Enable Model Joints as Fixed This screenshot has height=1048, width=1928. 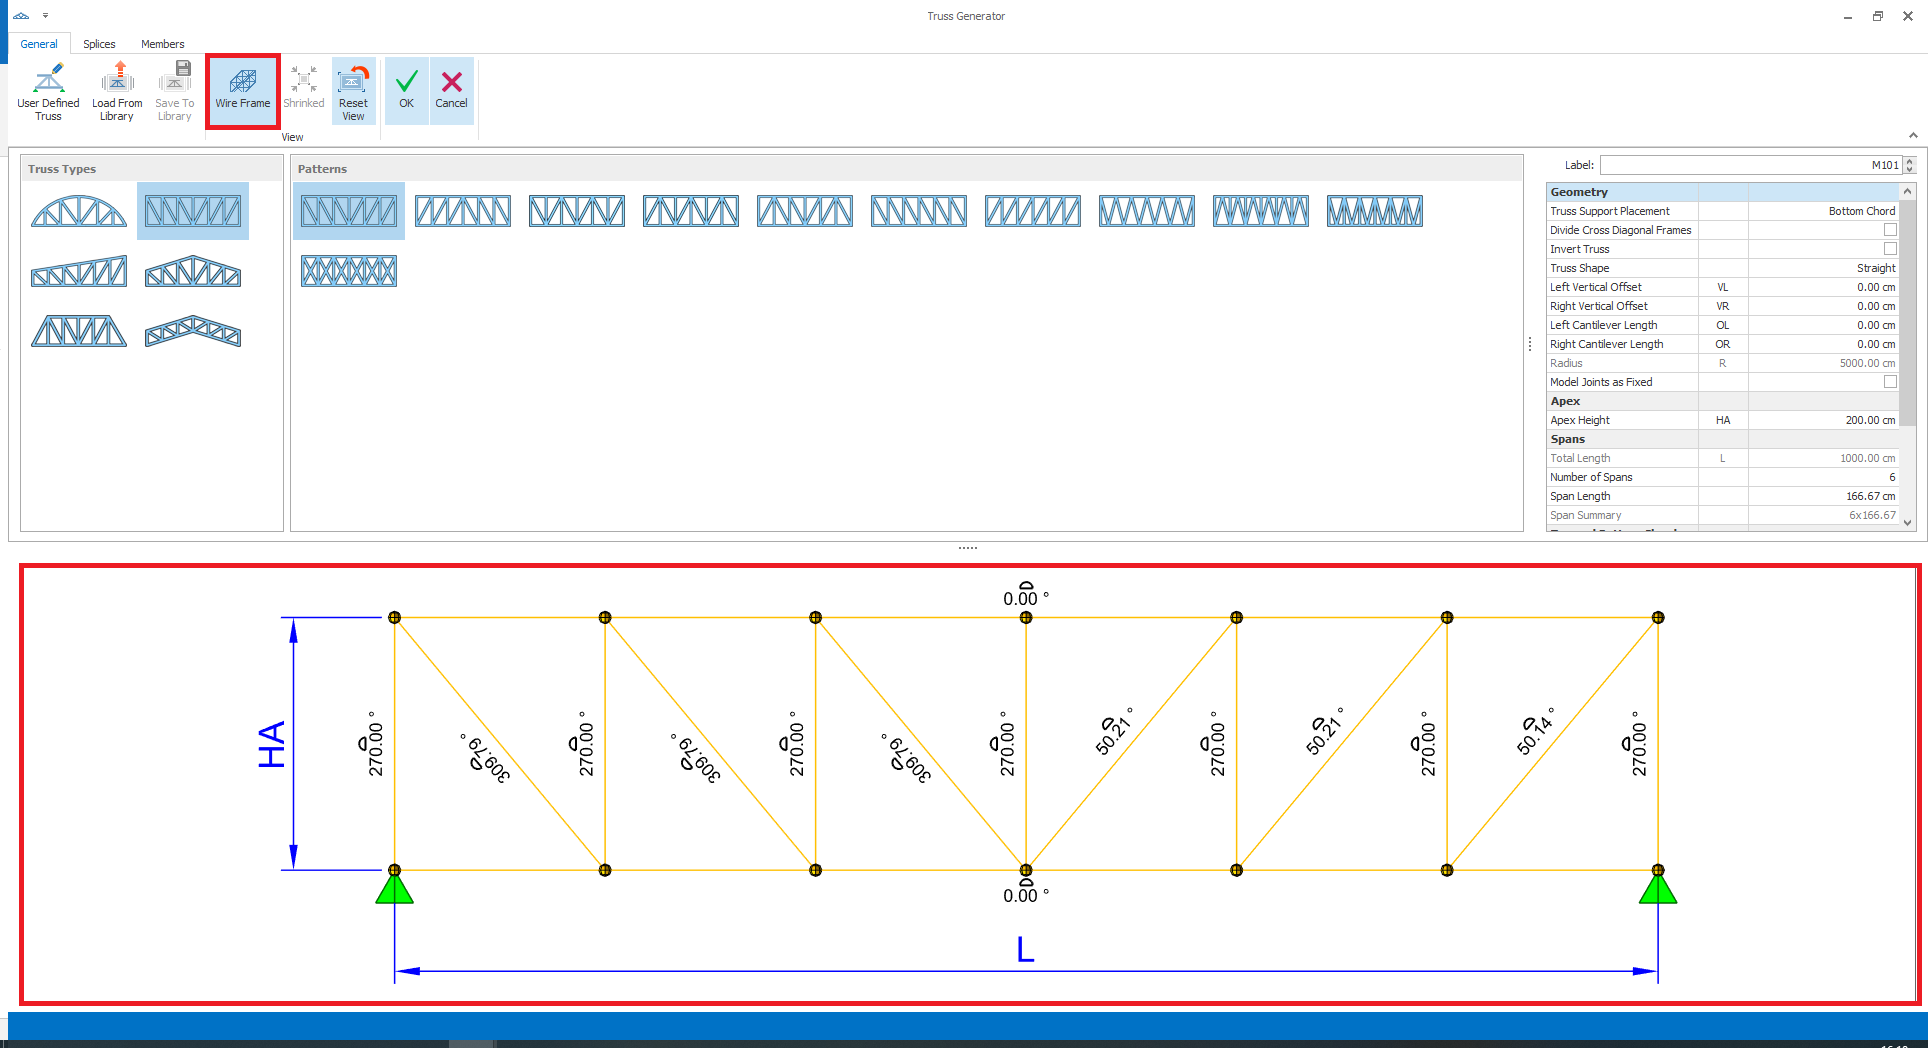[x=1889, y=381]
